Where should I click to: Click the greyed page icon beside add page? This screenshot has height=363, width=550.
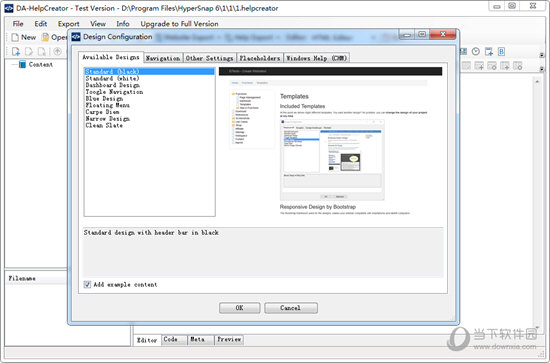[29, 52]
